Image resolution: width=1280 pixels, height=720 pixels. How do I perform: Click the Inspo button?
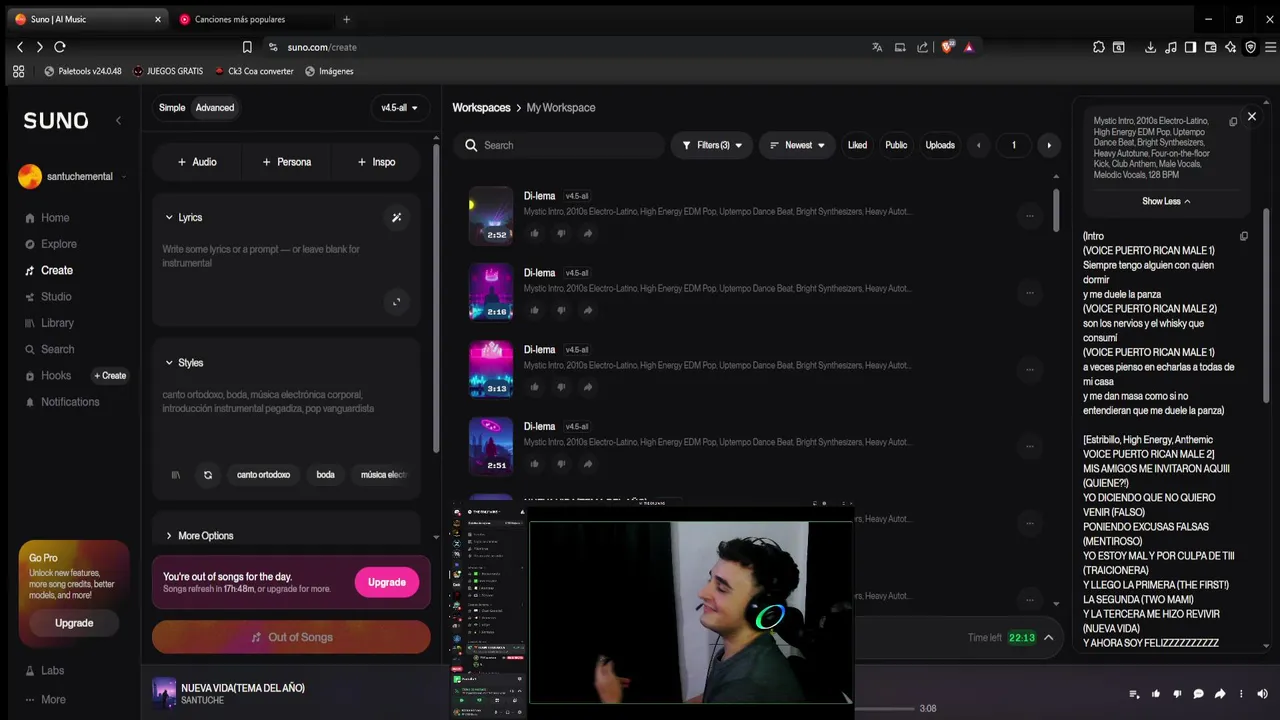coord(377,162)
